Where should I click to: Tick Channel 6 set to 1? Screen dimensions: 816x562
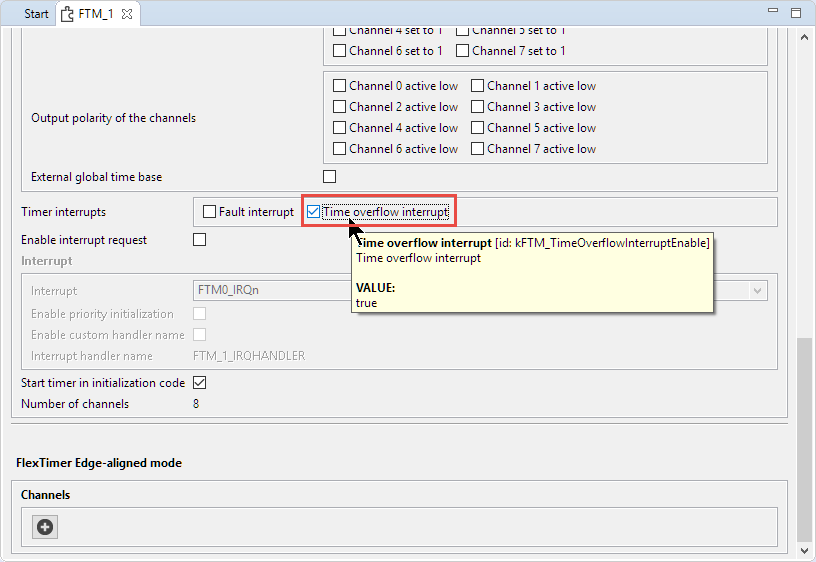(x=340, y=51)
